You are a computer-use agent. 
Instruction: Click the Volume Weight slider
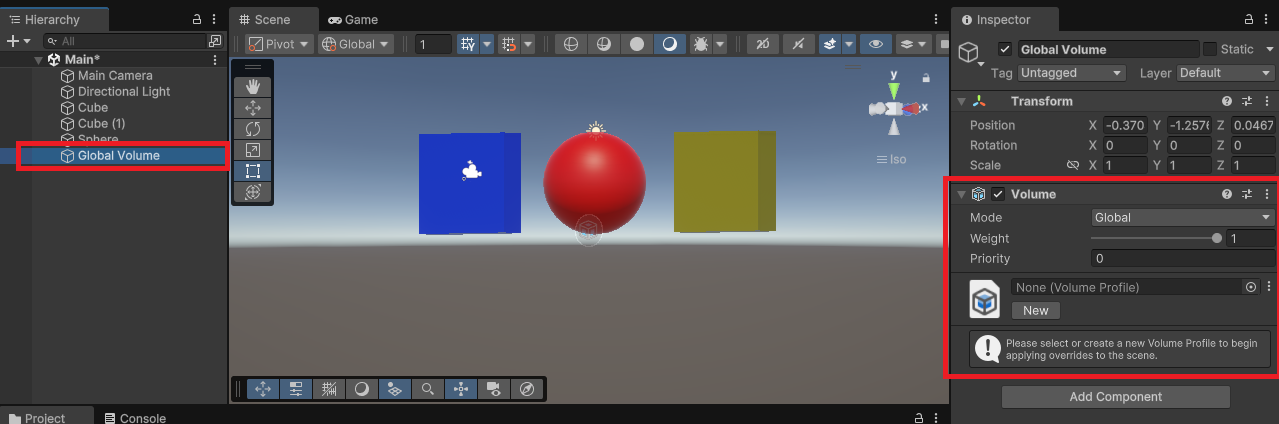1156,238
